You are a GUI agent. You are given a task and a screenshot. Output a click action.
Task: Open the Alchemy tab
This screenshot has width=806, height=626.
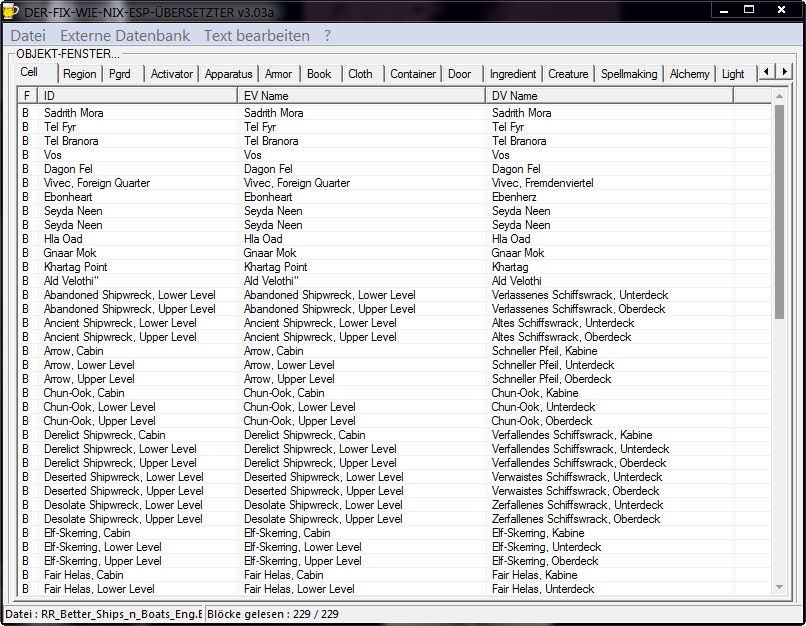tap(689, 74)
